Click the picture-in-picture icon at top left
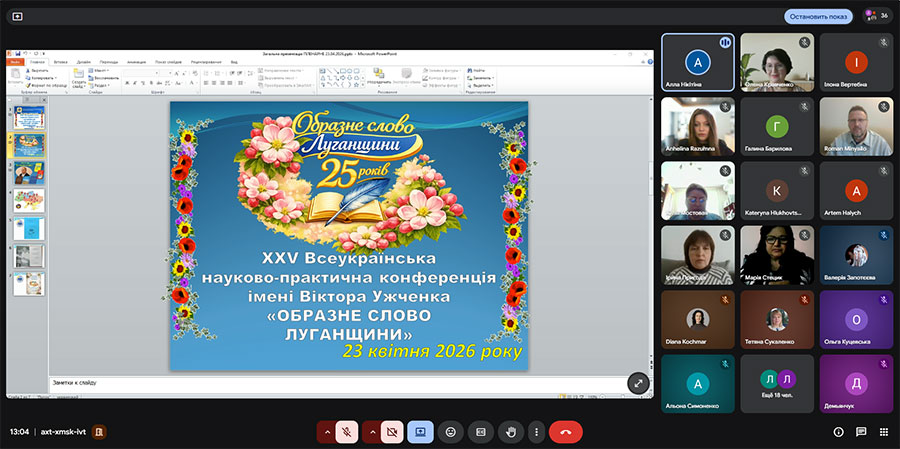This screenshot has width=900, height=449. point(17,16)
